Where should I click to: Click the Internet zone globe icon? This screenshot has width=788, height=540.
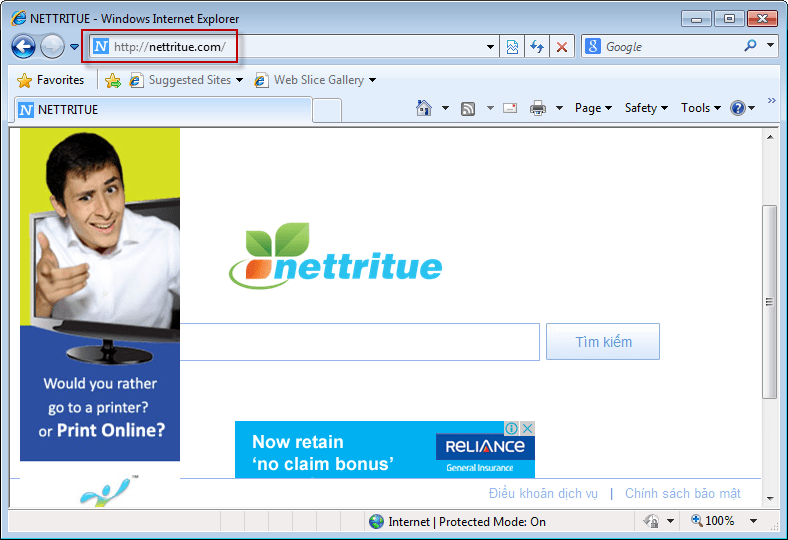click(376, 521)
